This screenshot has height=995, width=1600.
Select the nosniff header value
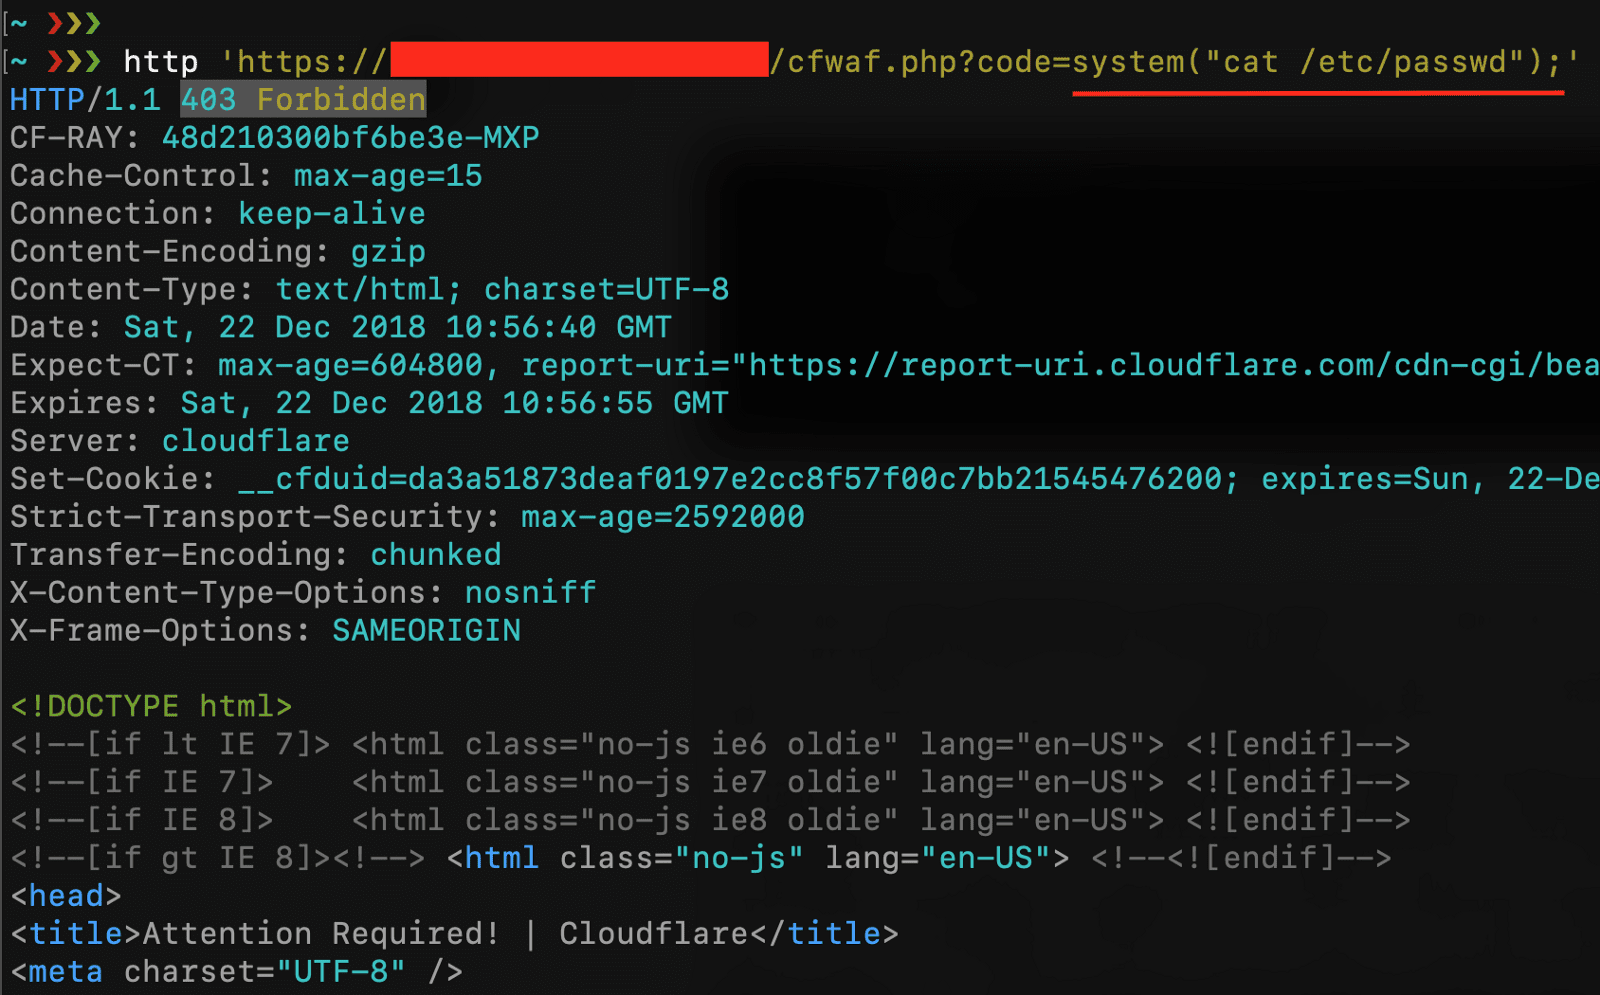point(530,593)
